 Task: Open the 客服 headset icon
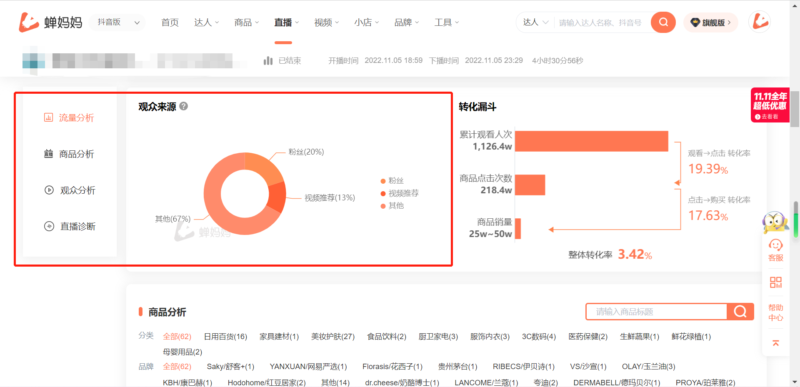[x=776, y=245]
